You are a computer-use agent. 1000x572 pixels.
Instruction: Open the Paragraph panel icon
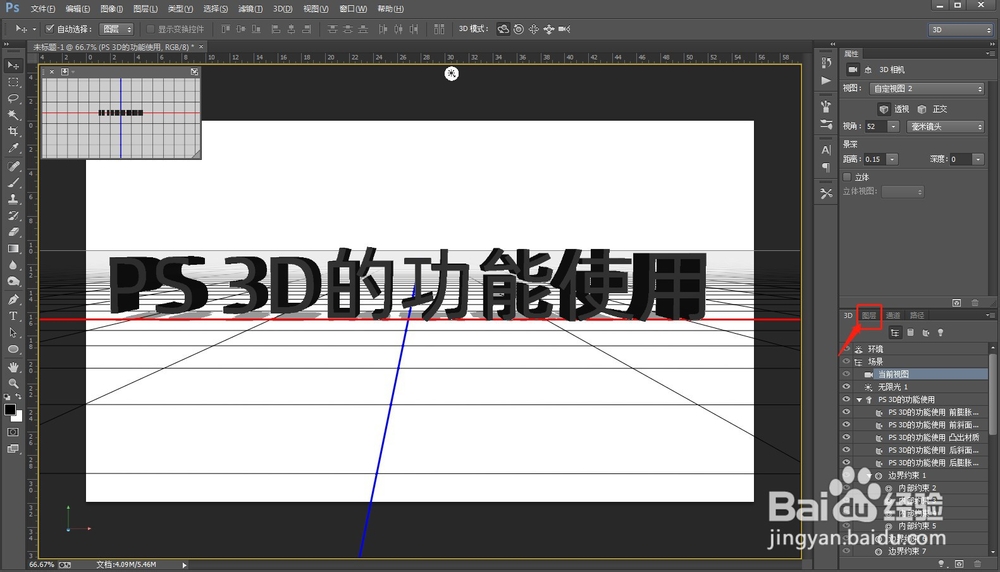point(827,167)
